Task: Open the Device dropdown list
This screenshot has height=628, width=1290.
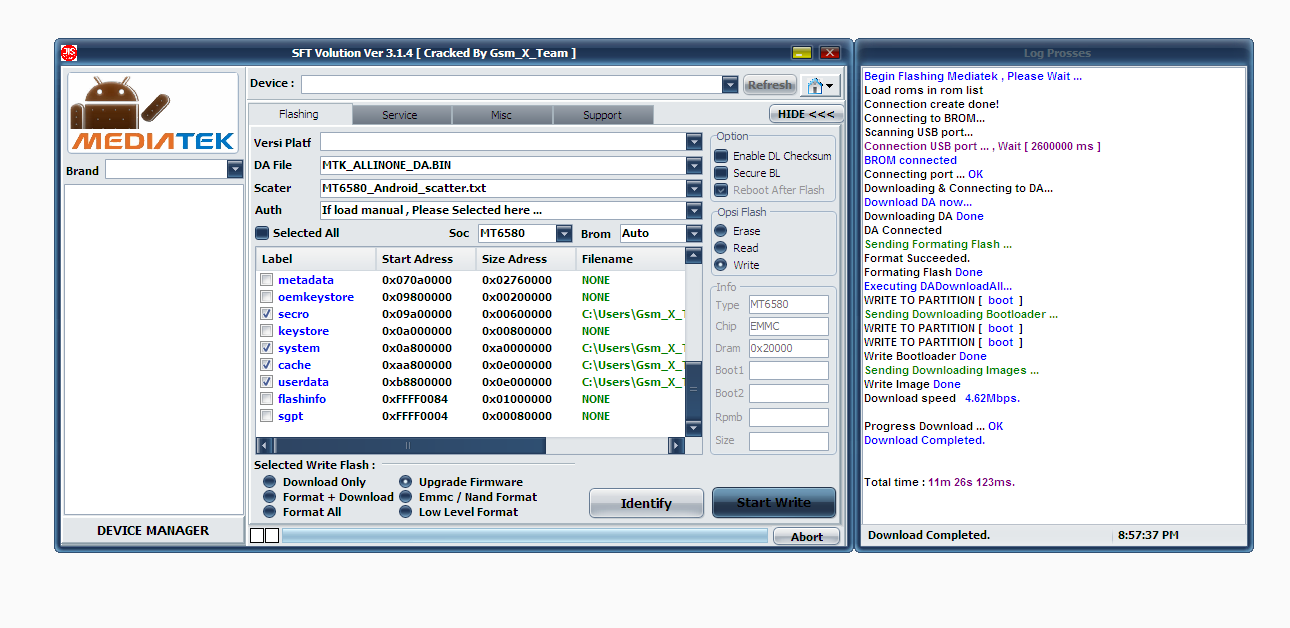Action: click(730, 85)
